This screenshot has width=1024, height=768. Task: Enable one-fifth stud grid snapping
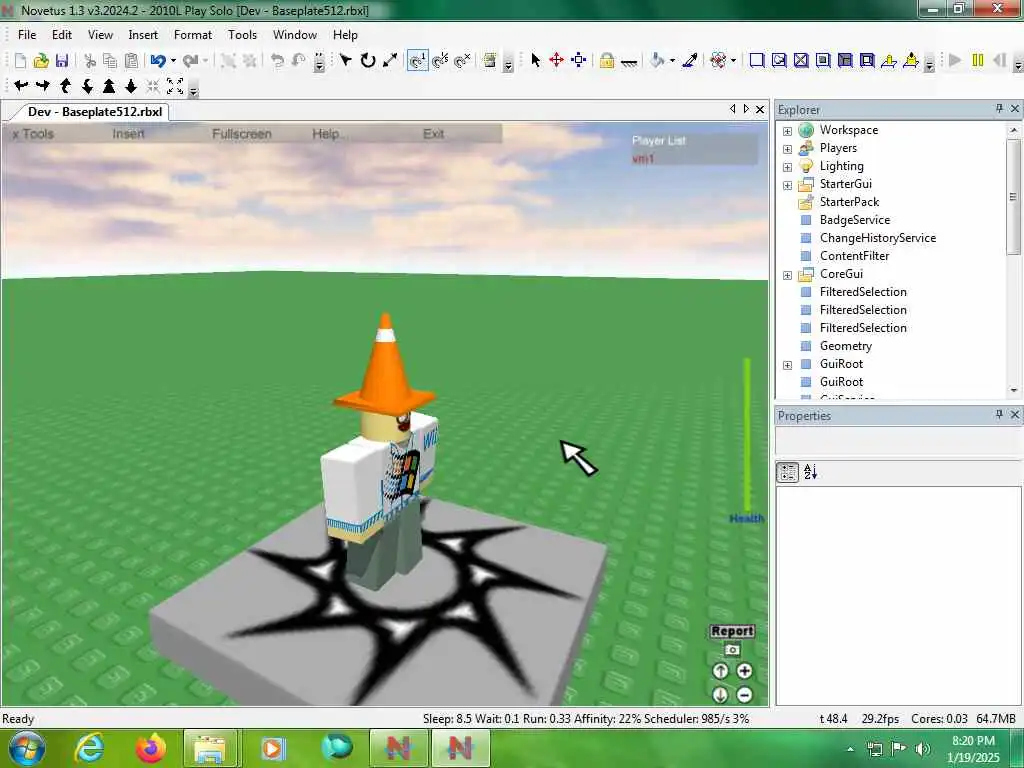(x=440, y=61)
